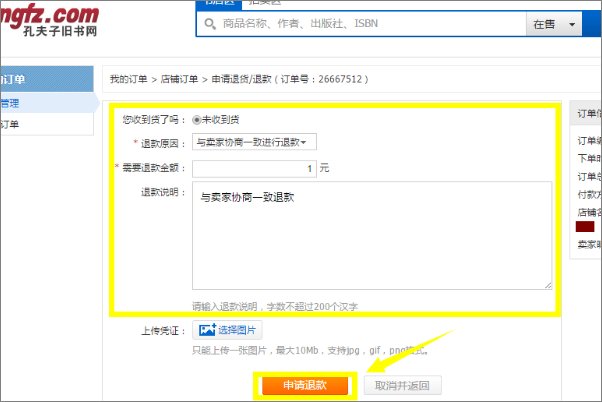Click the 上传凭证 label

[x=163, y=331]
